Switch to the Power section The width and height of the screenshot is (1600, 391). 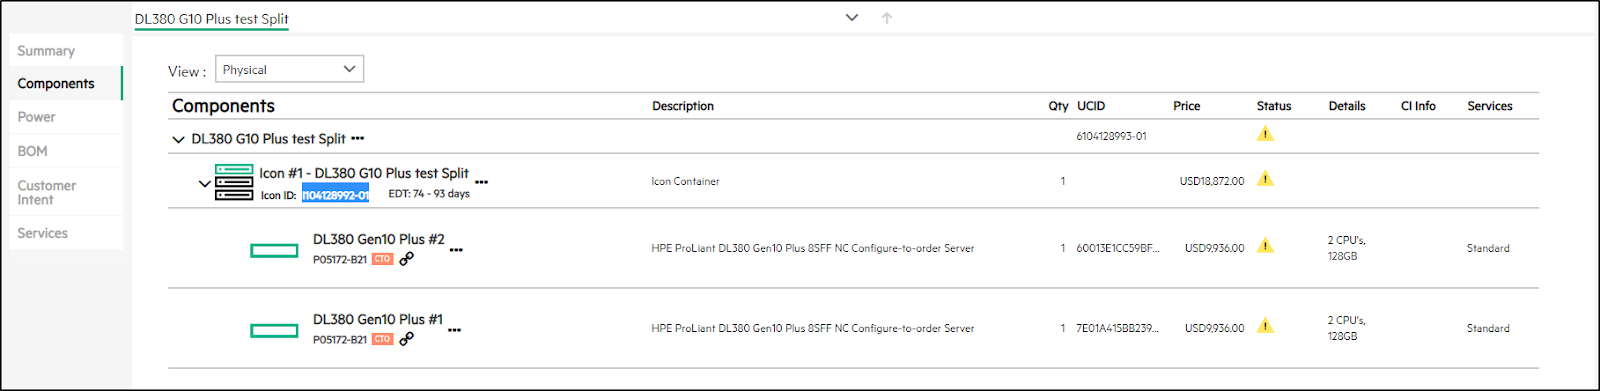coord(36,117)
